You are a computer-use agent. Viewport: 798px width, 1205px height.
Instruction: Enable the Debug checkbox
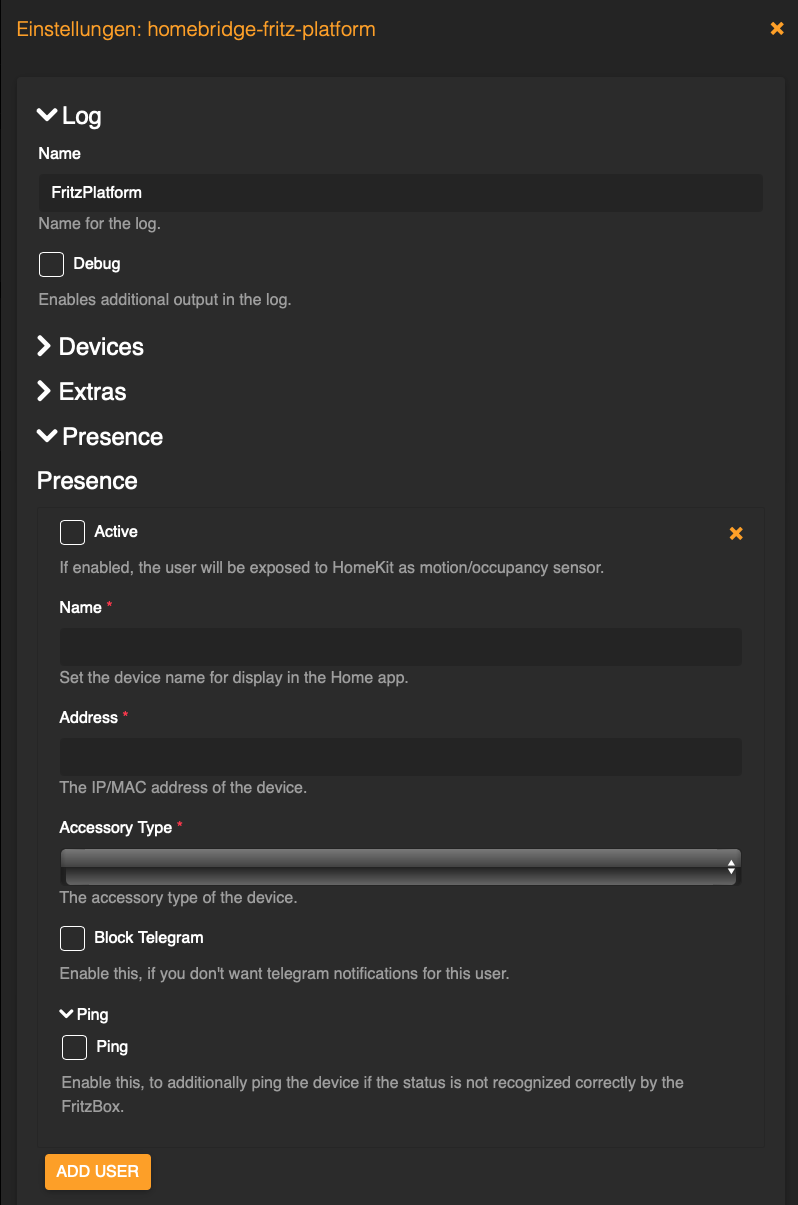coord(51,264)
